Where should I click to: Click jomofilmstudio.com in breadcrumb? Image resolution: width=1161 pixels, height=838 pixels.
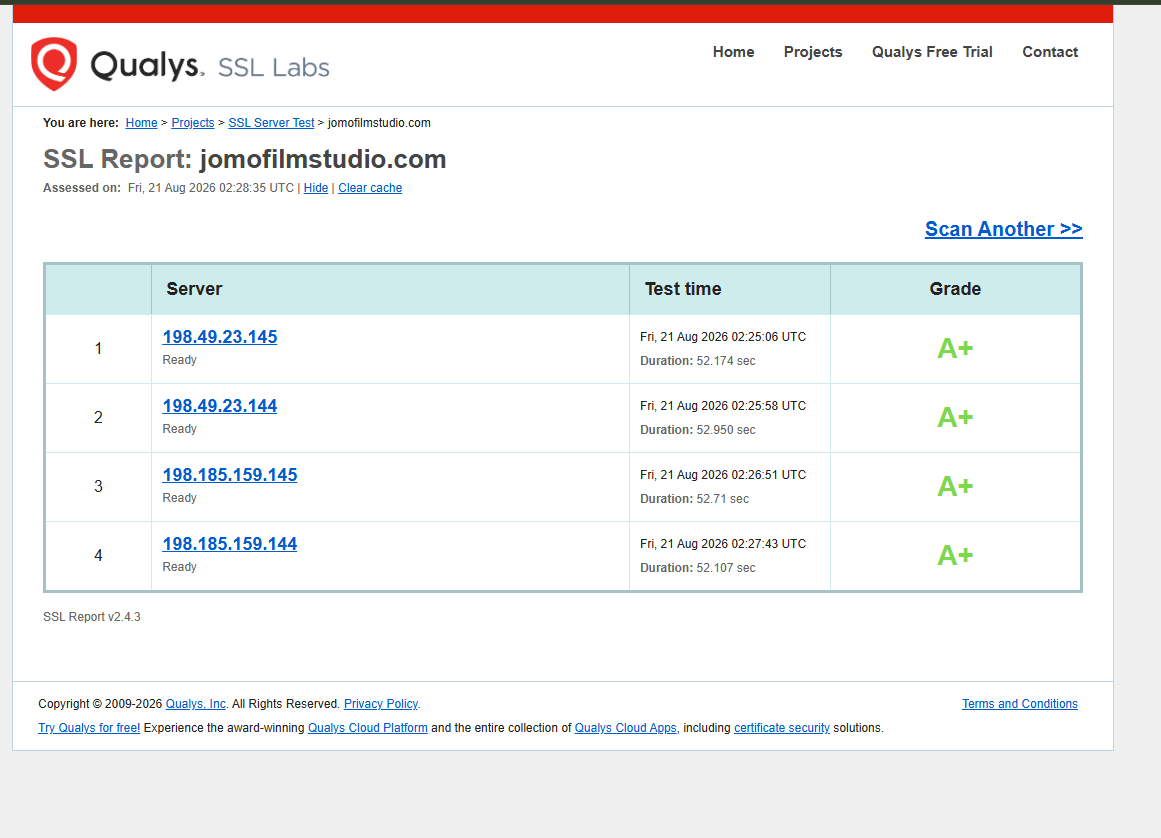(379, 123)
